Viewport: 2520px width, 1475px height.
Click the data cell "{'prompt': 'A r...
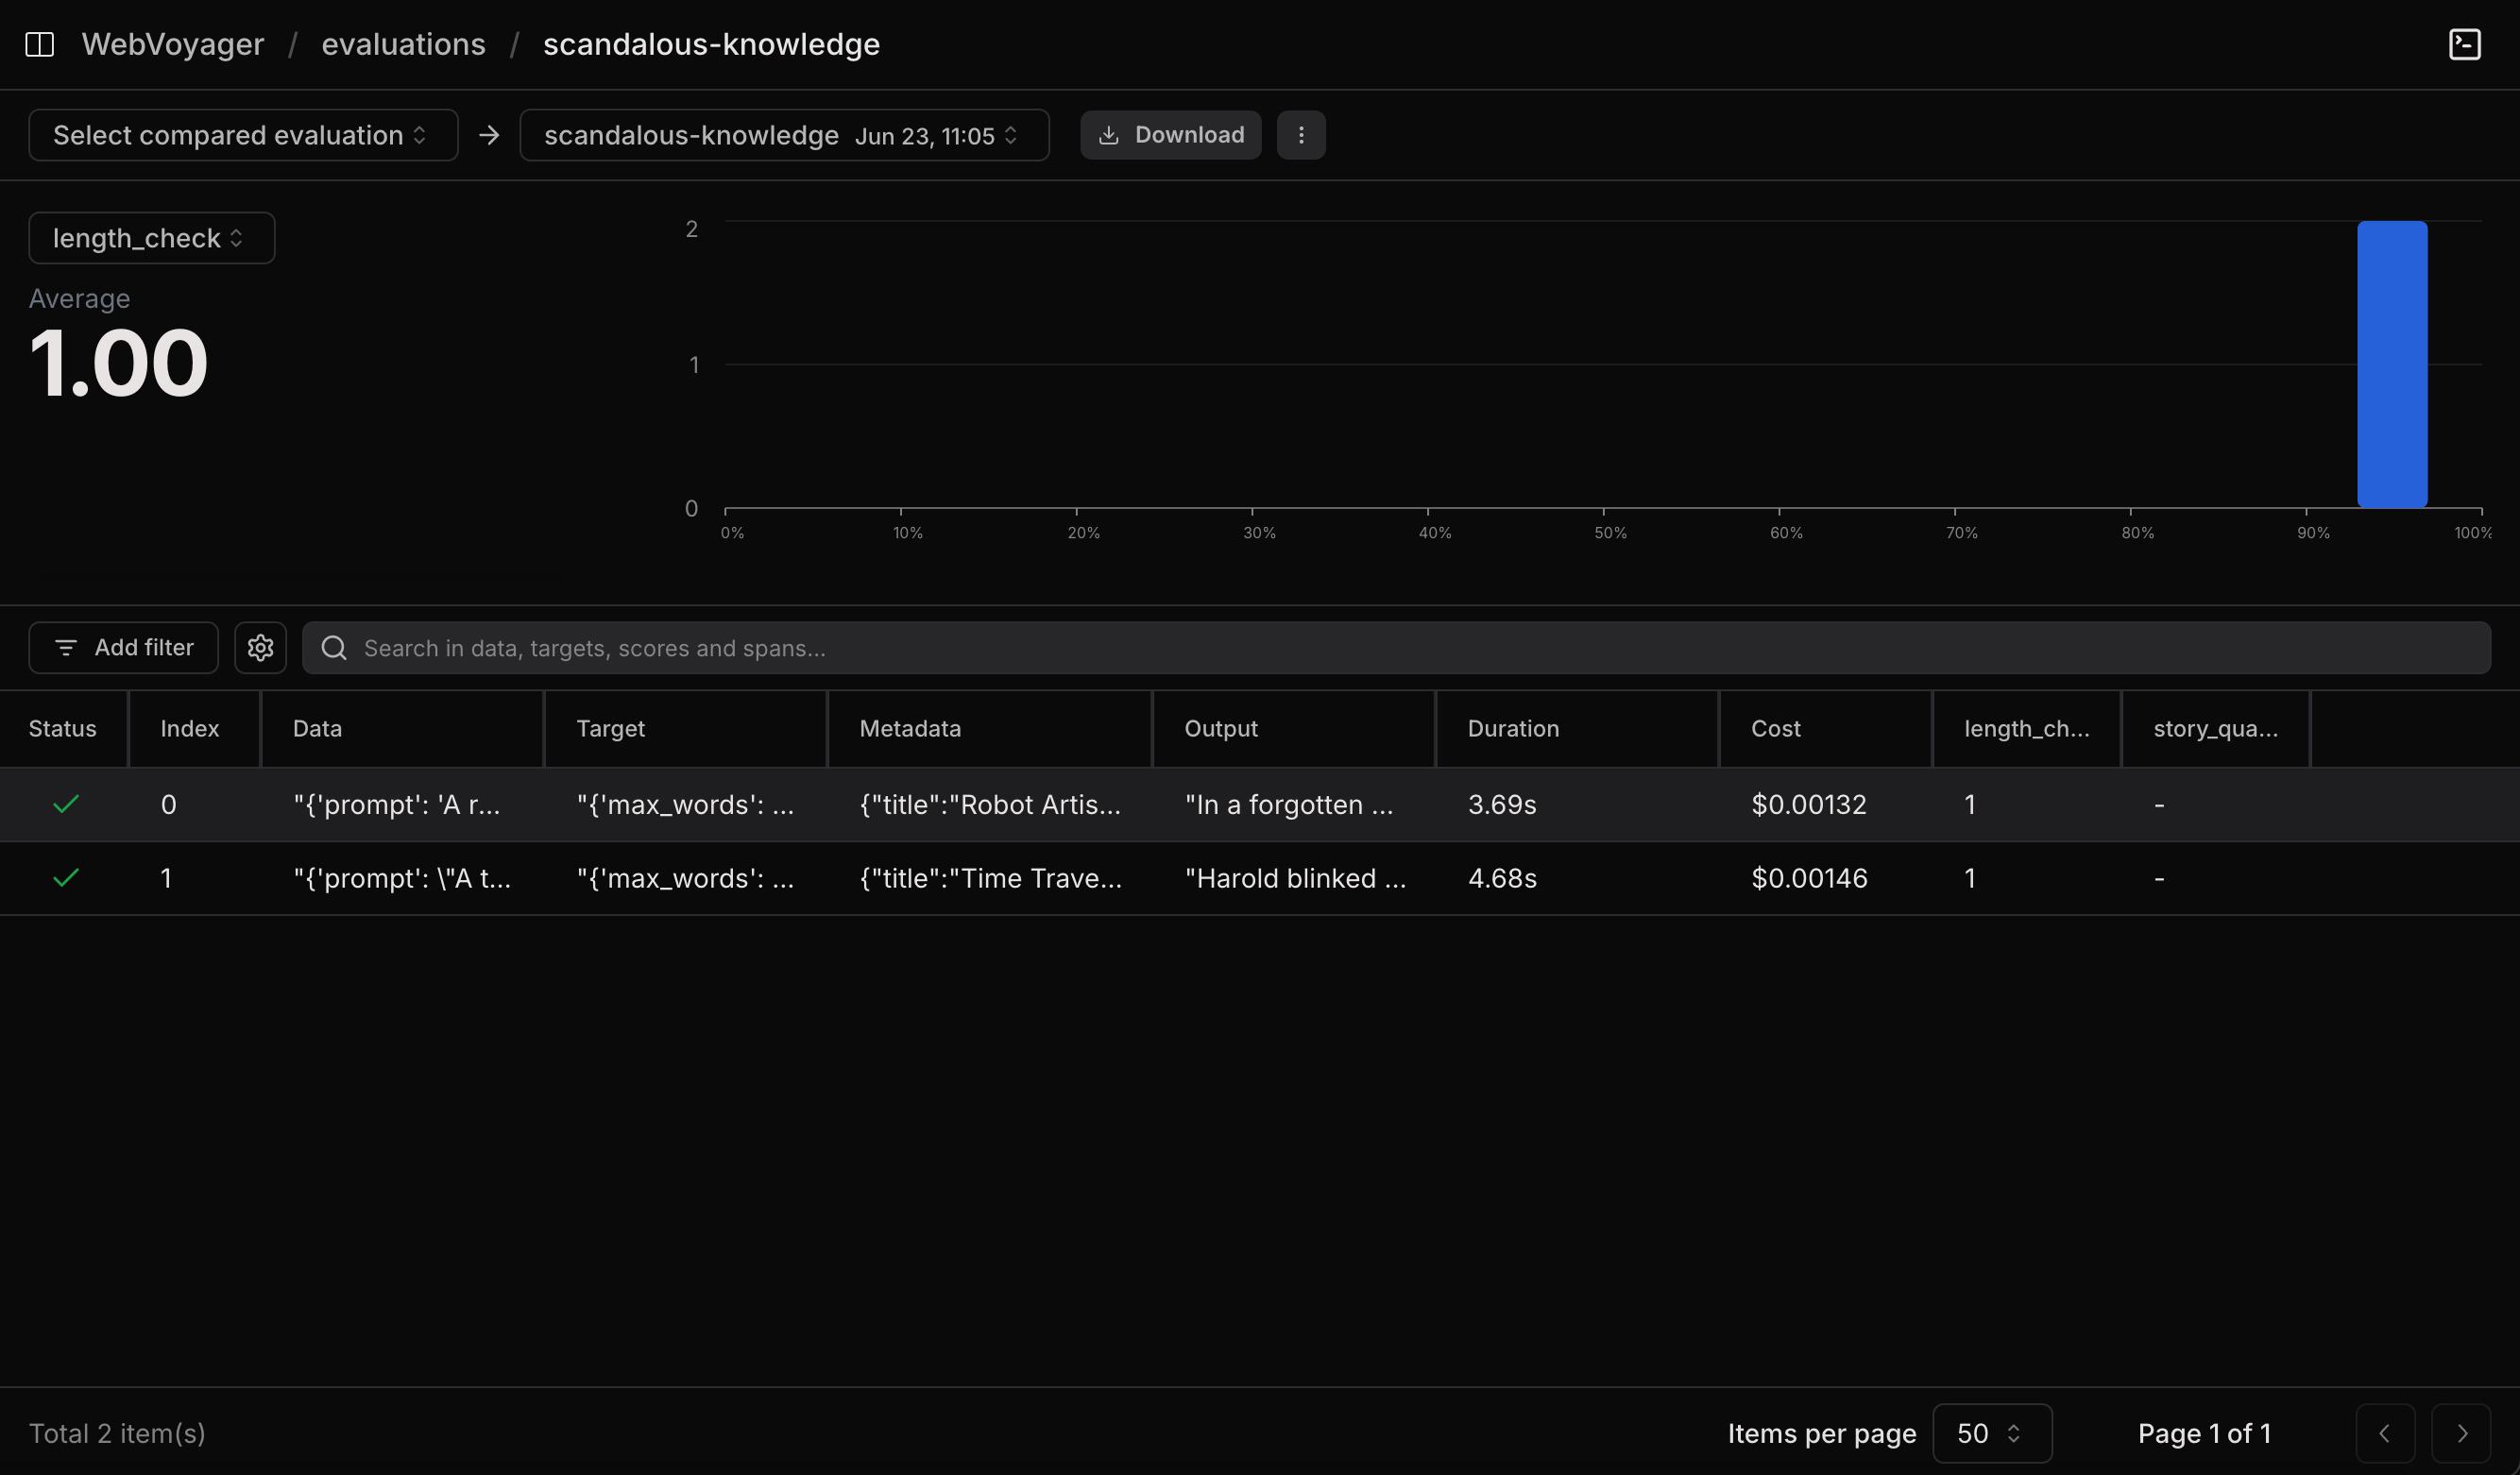pyautogui.click(x=397, y=804)
